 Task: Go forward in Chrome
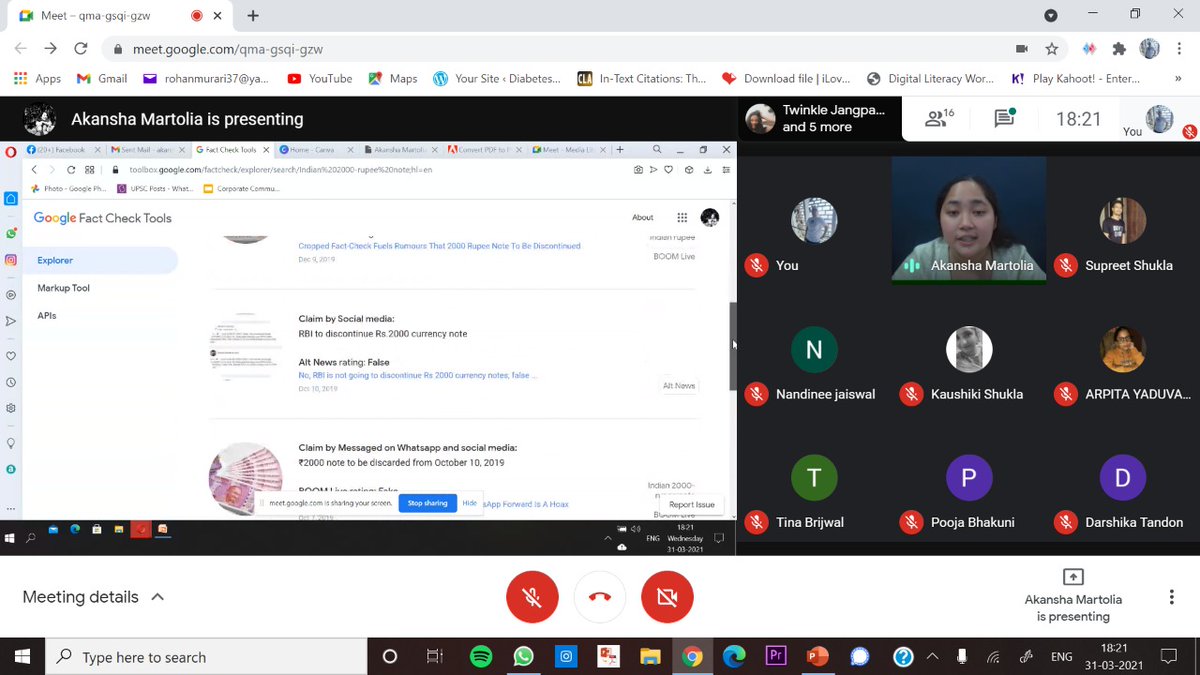click(x=51, y=48)
